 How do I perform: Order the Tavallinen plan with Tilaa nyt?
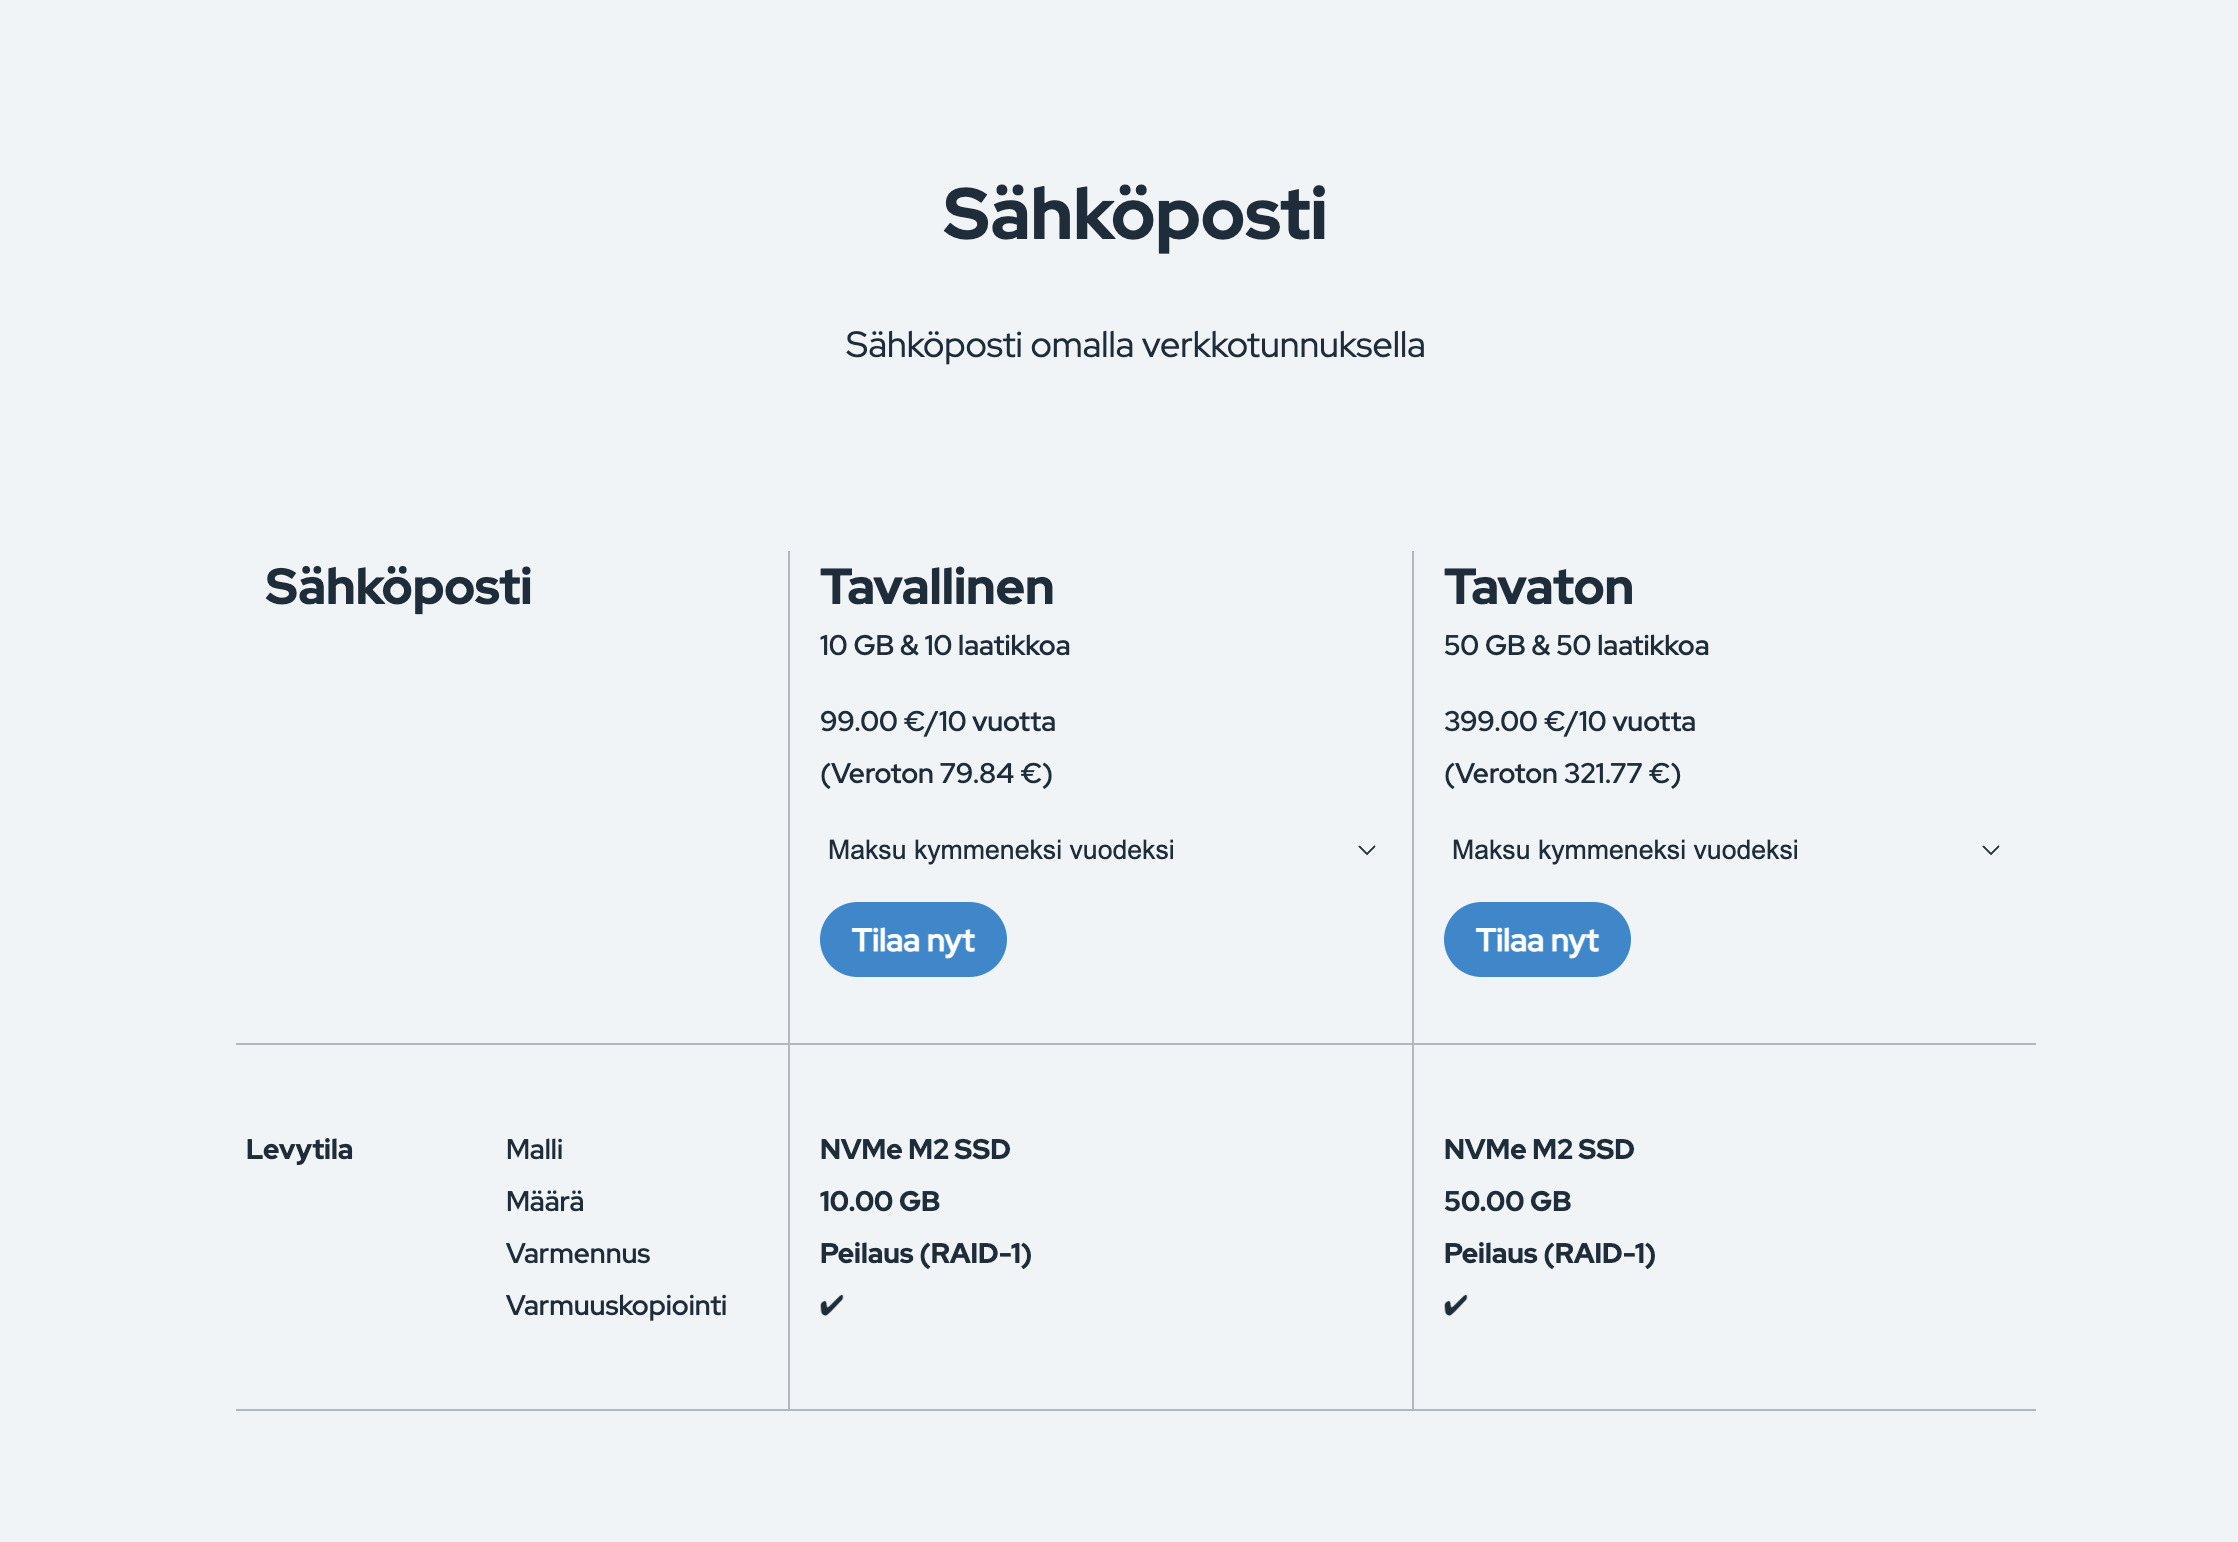(x=913, y=940)
